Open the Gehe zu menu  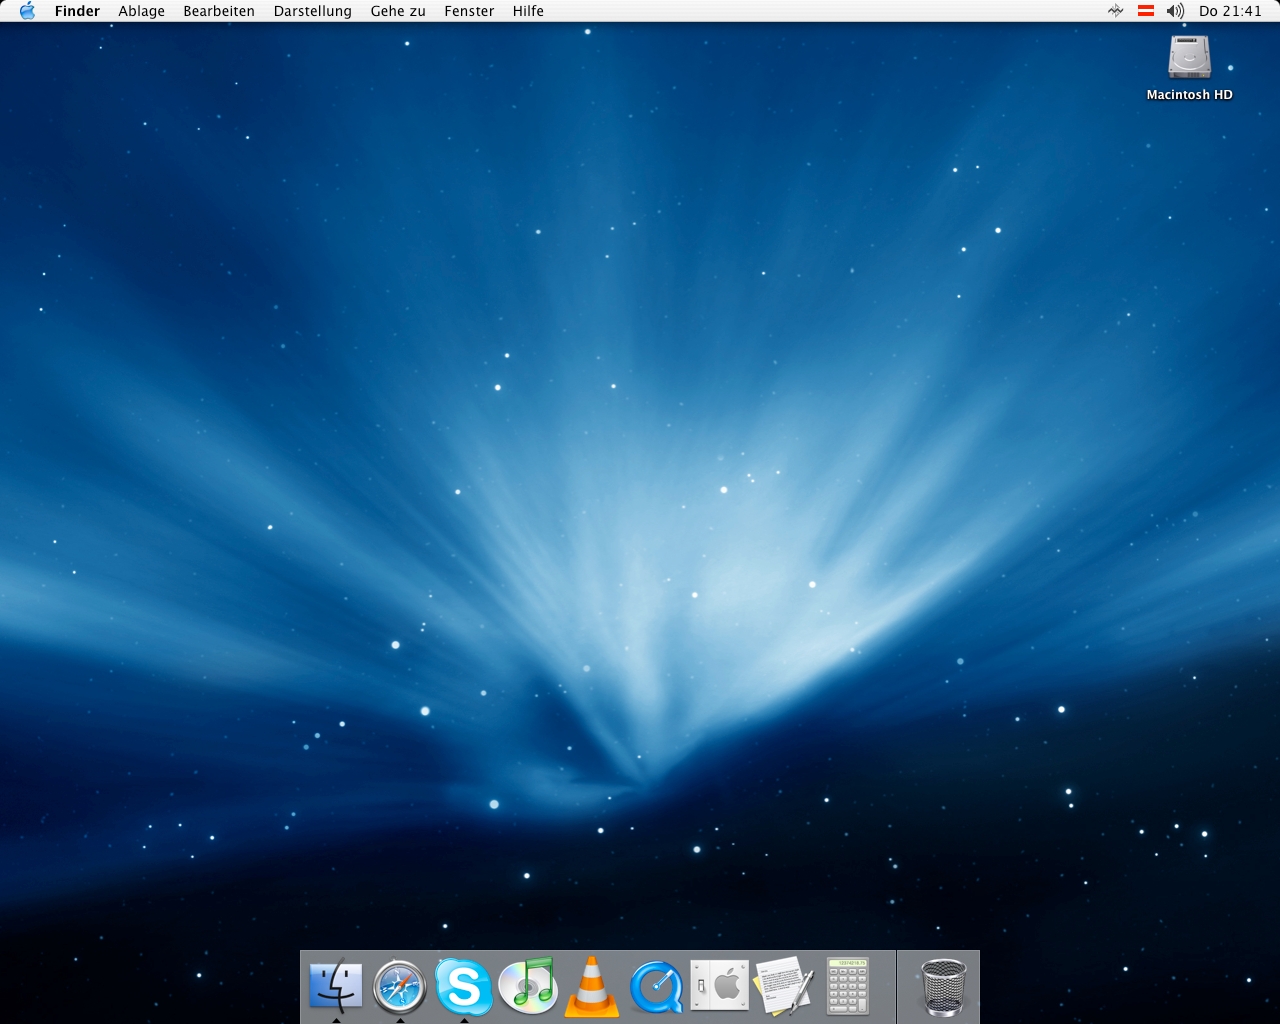point(398,11)
